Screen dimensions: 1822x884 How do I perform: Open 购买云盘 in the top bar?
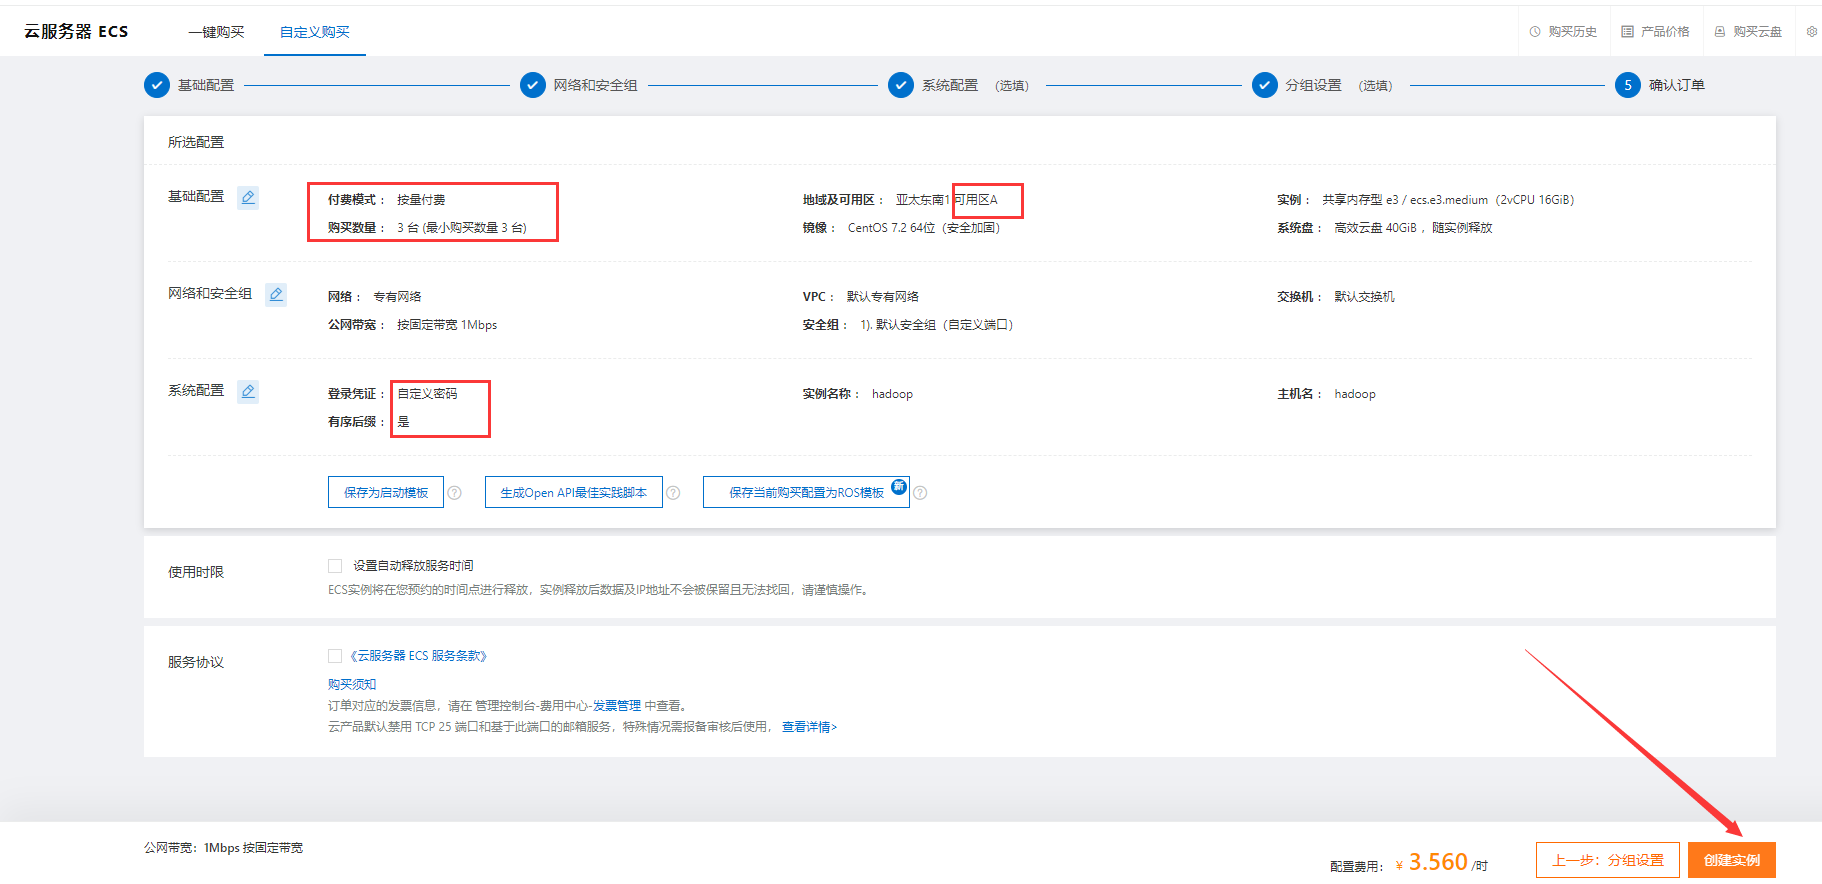click(x=1748, y=32)
